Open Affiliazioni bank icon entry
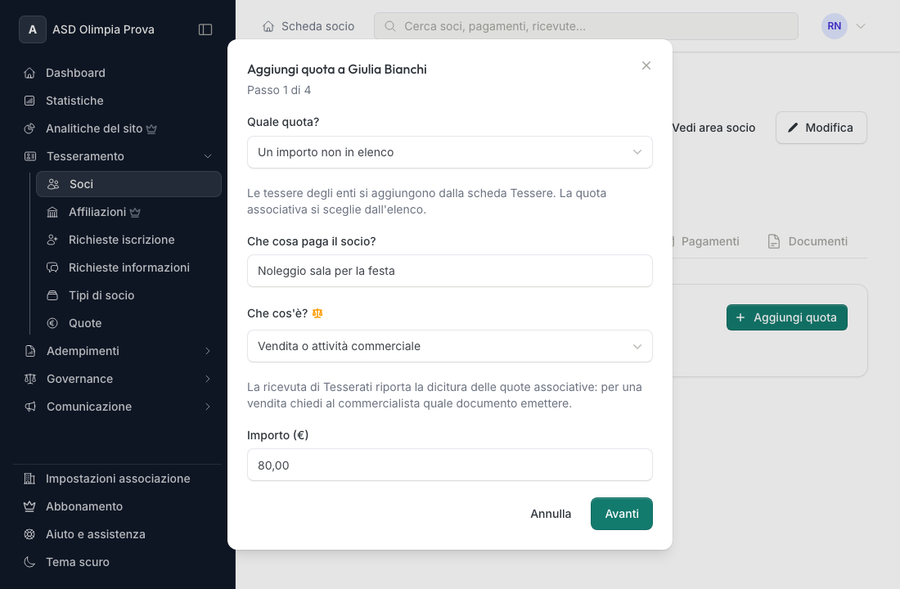Screen dimensions: 900x589 [52, 212]
